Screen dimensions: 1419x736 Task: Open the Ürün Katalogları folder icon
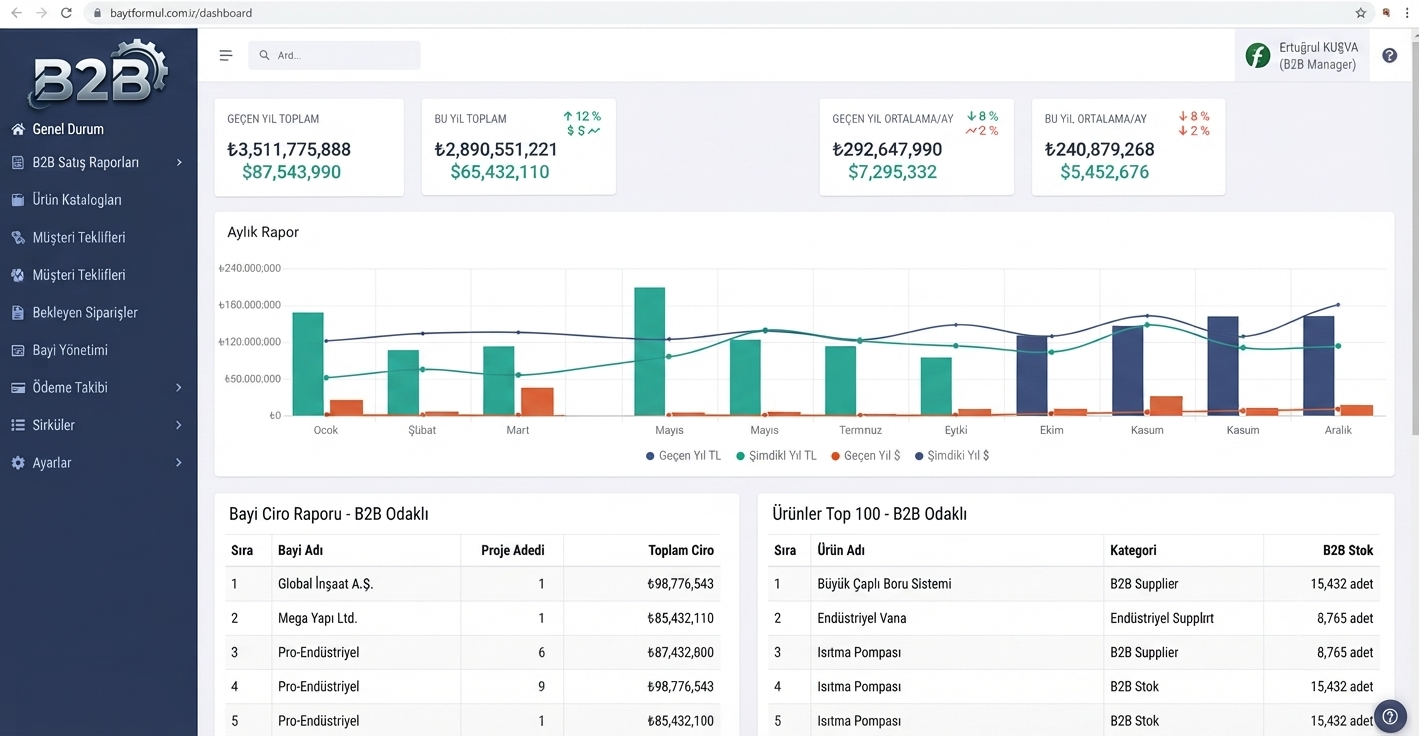point(18,200)
